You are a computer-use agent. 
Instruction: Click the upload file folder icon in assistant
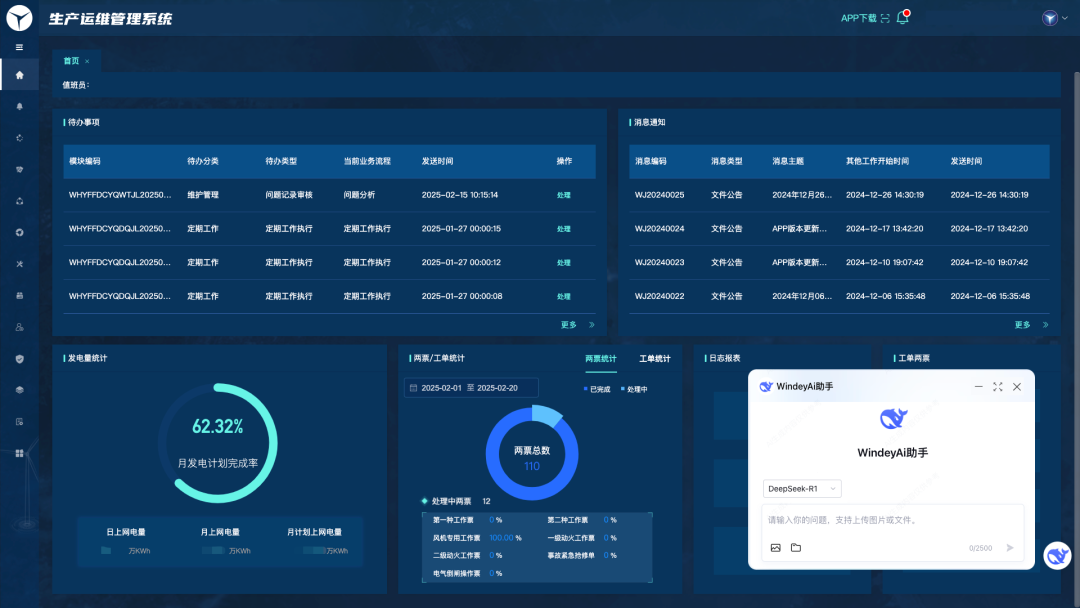(x=796, y=548)
